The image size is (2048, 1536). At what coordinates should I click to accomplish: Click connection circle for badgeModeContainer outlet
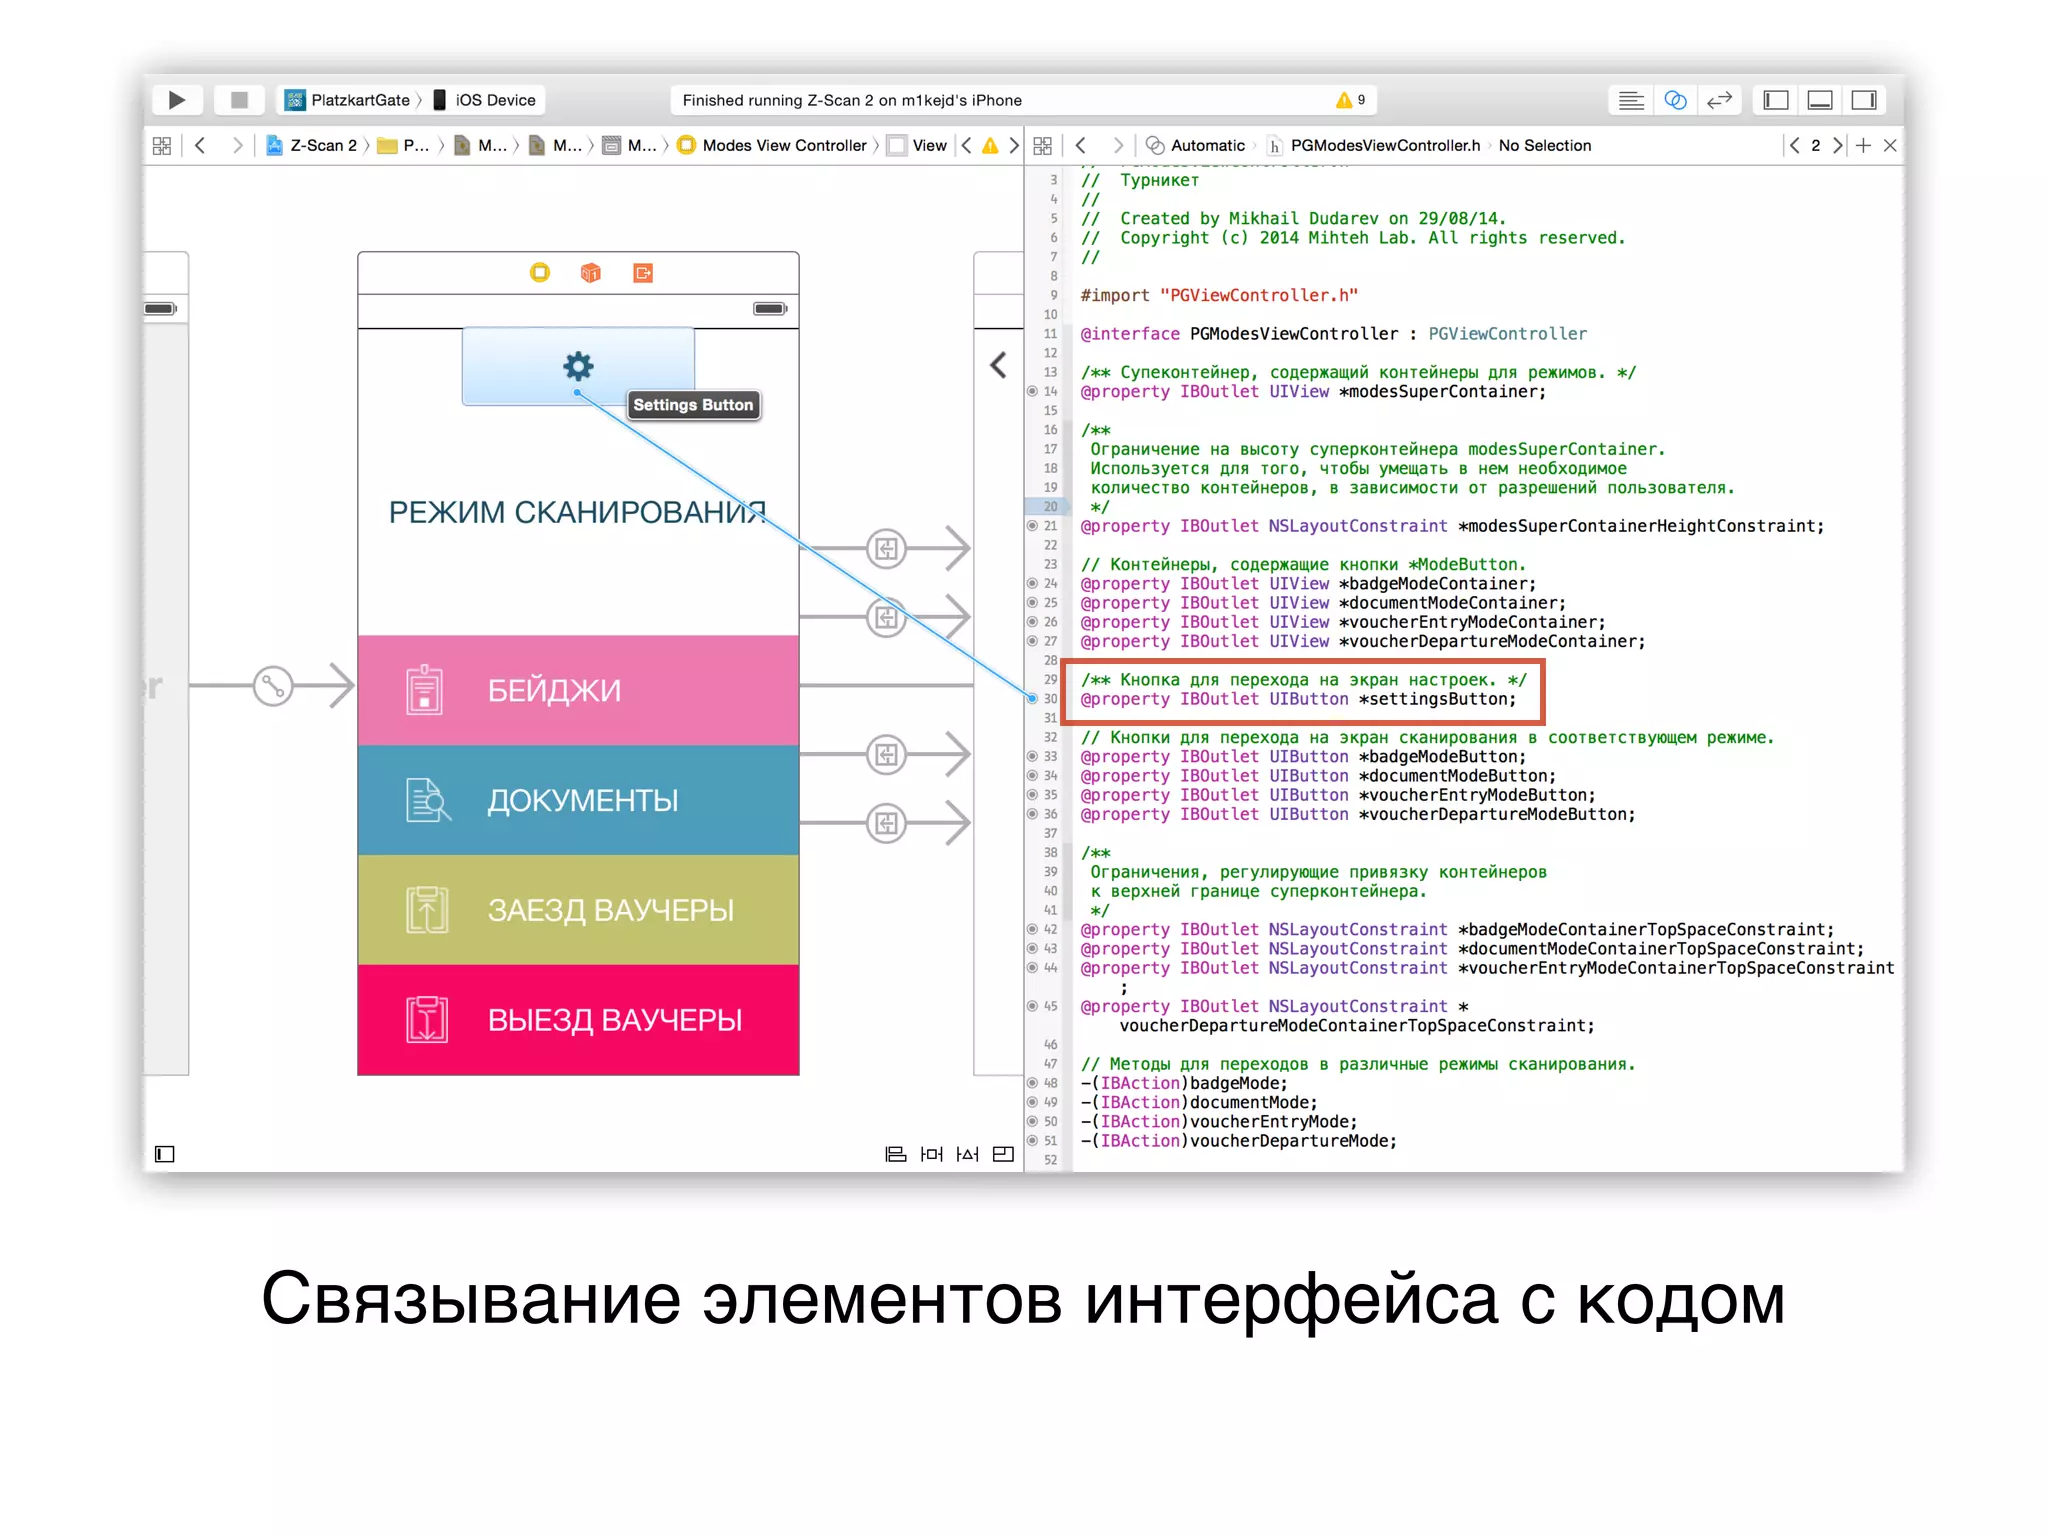(x=1032, y=583)
